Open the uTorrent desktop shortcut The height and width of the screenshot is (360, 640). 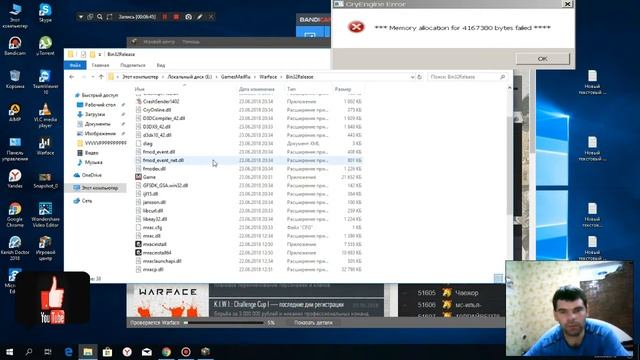click(45, 46)
